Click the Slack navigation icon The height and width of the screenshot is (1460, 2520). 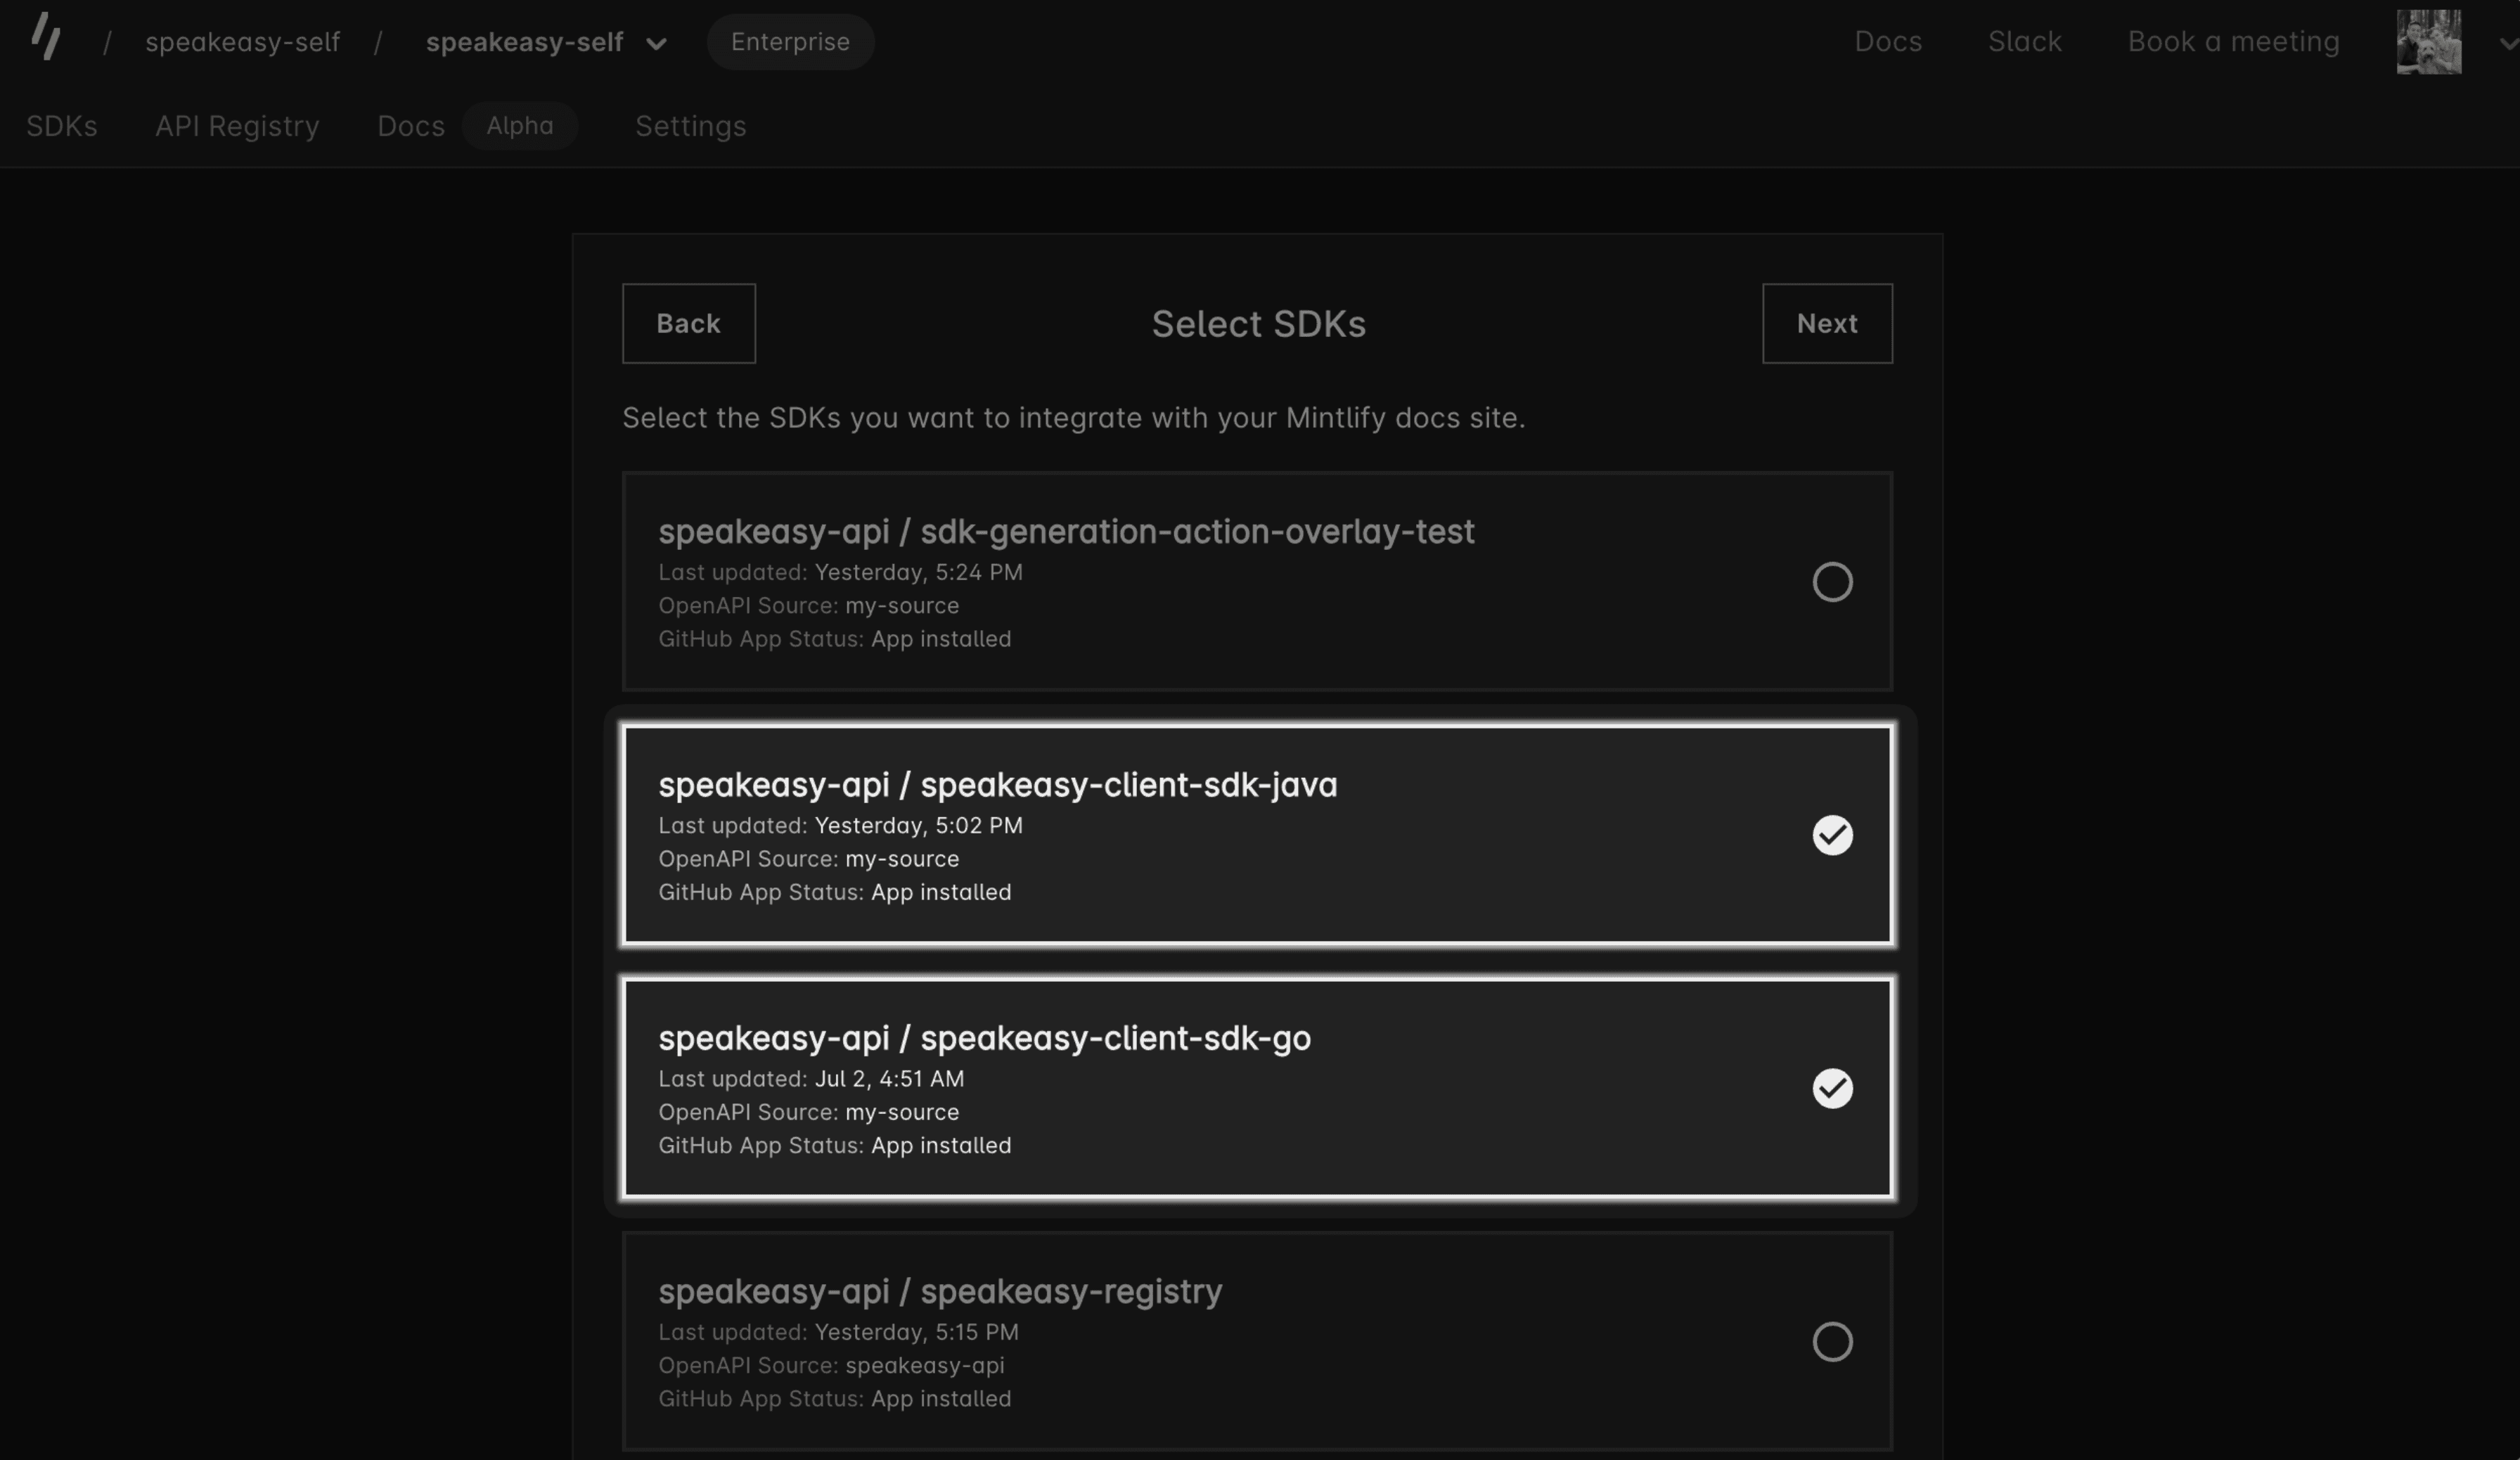click(x=2024, y=40)
